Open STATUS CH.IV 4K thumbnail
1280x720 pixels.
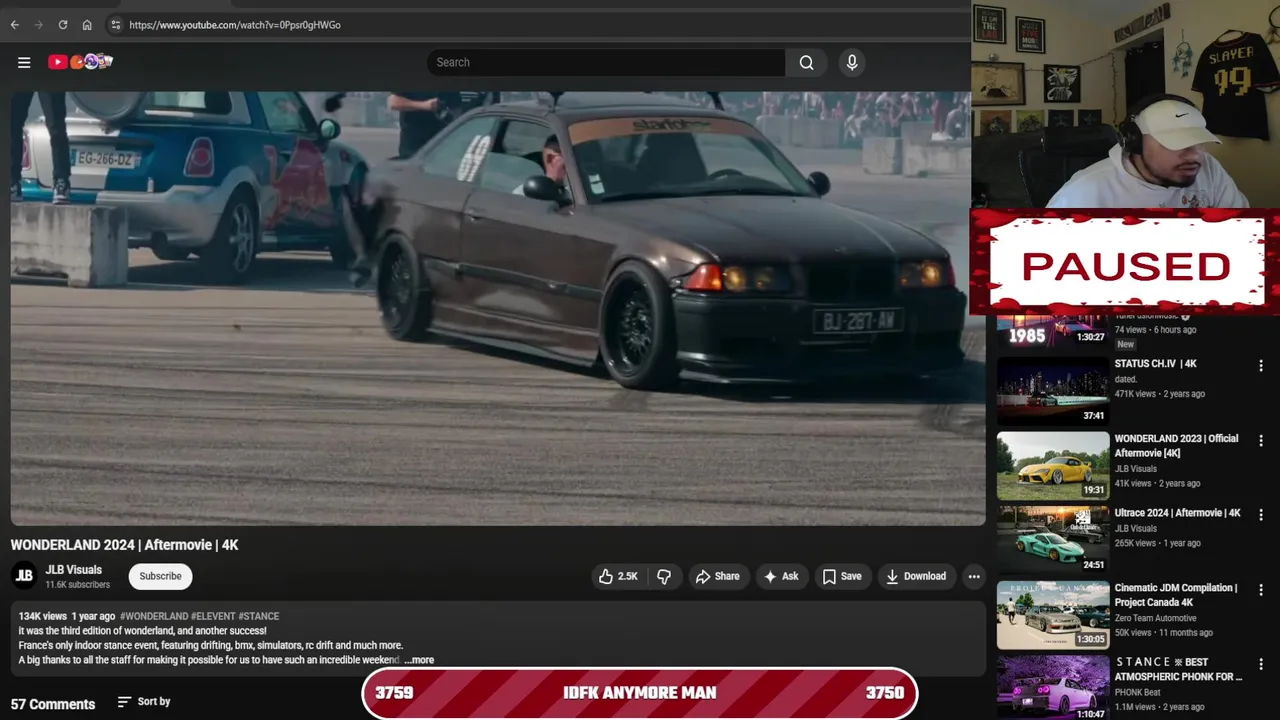pos(1053,391)
